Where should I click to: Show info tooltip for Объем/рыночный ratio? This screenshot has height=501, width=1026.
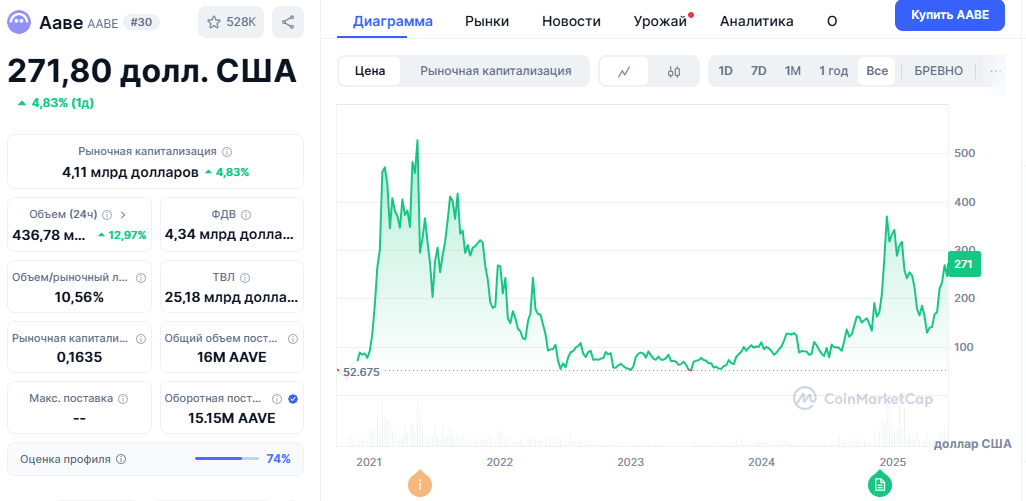tap(141, 278)
